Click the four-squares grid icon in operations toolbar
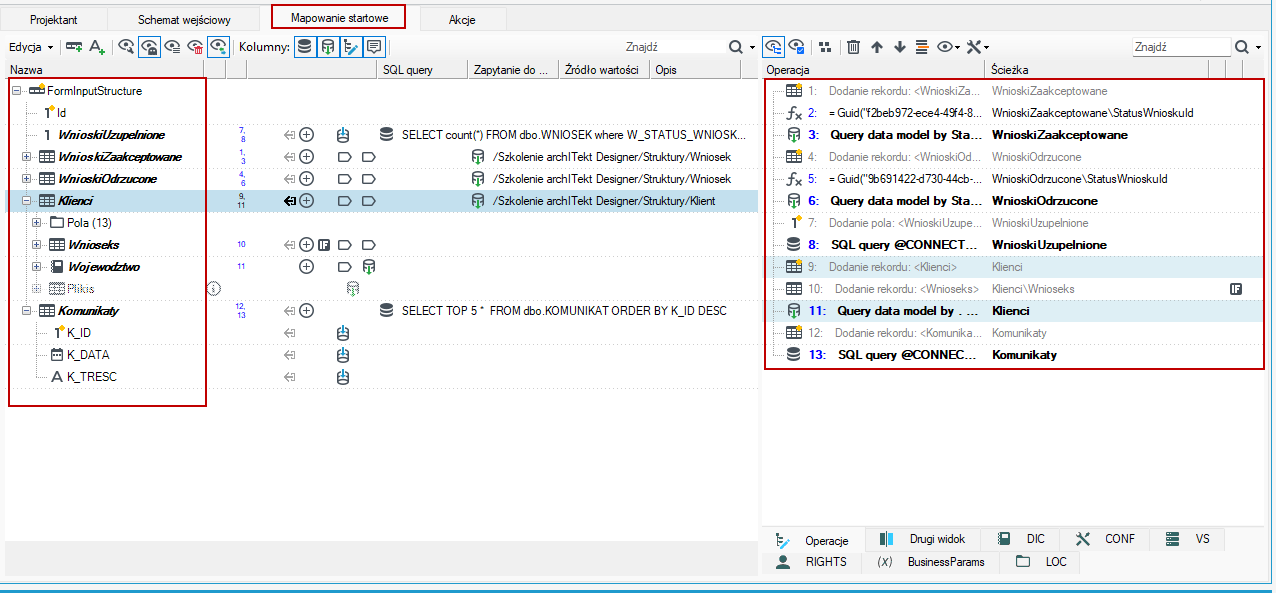 tap(825, 47)
